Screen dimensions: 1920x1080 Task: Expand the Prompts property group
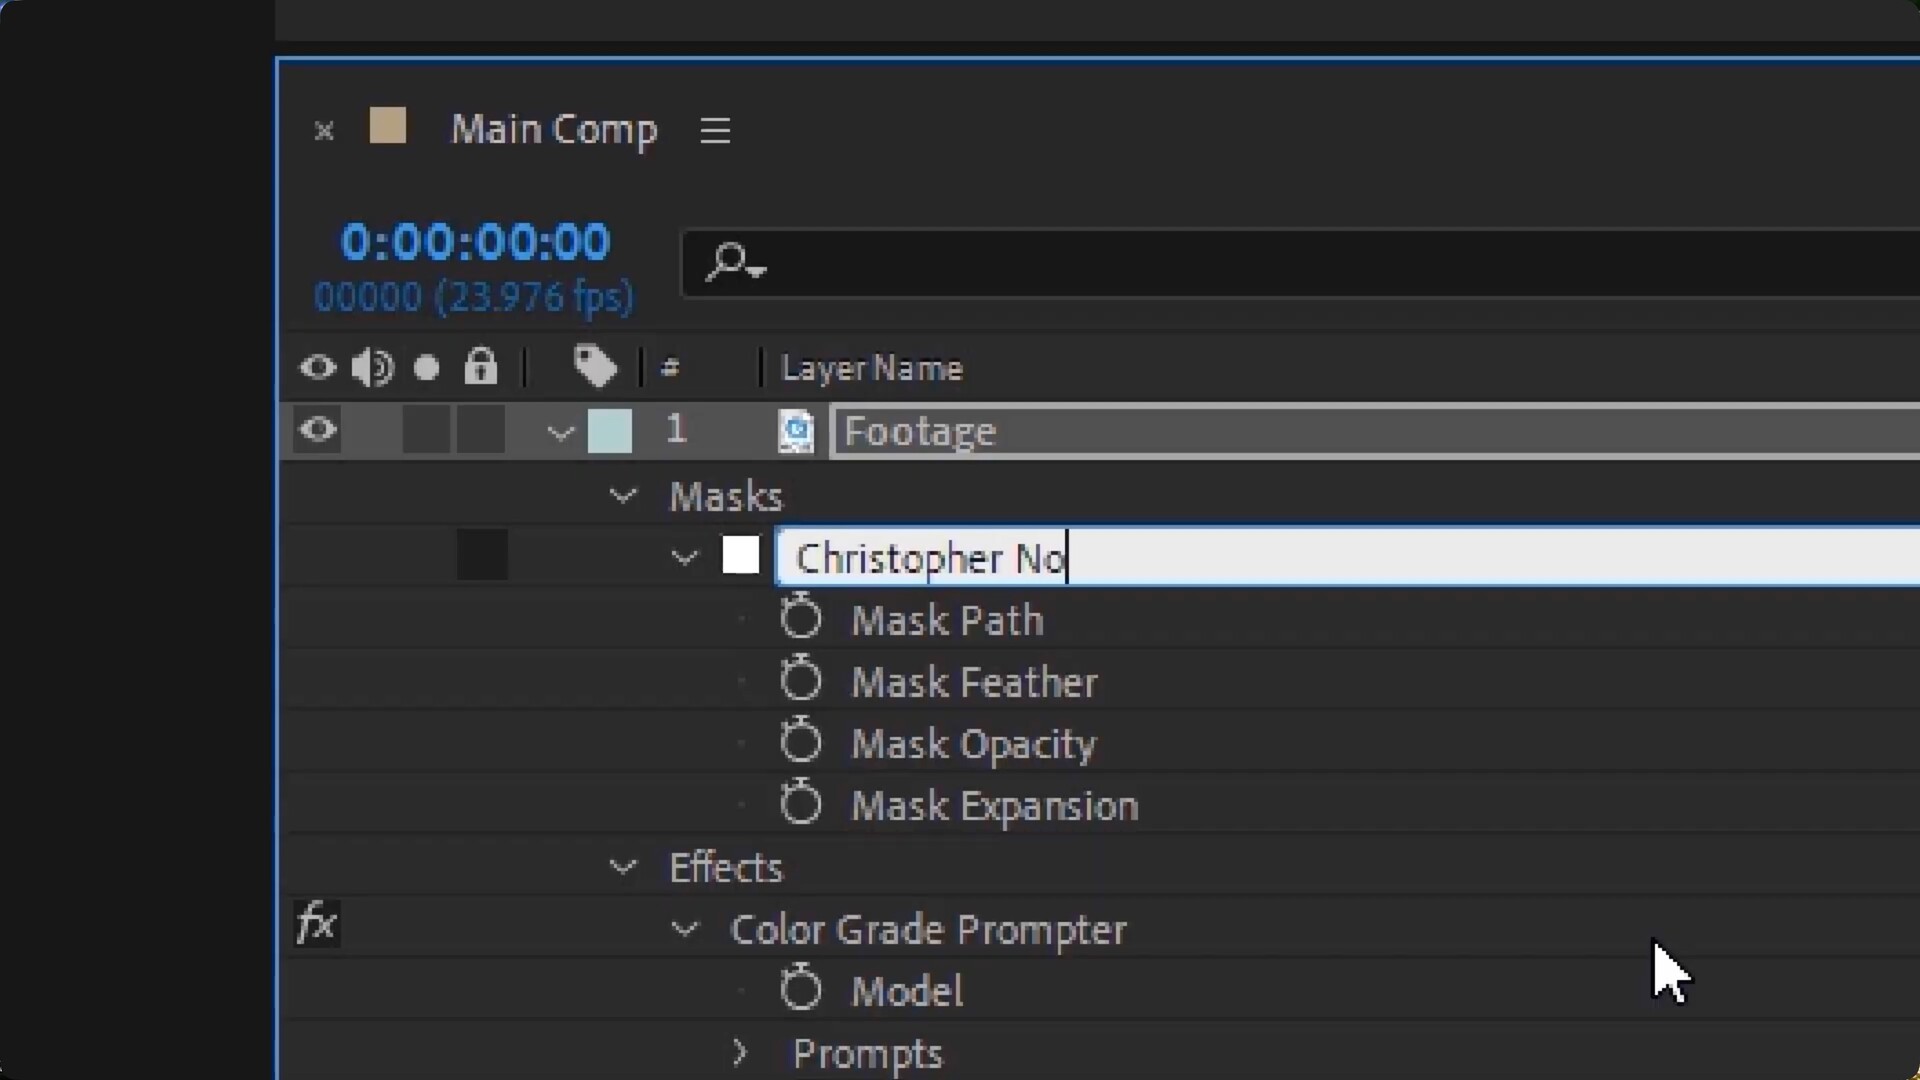[740, 1052]
